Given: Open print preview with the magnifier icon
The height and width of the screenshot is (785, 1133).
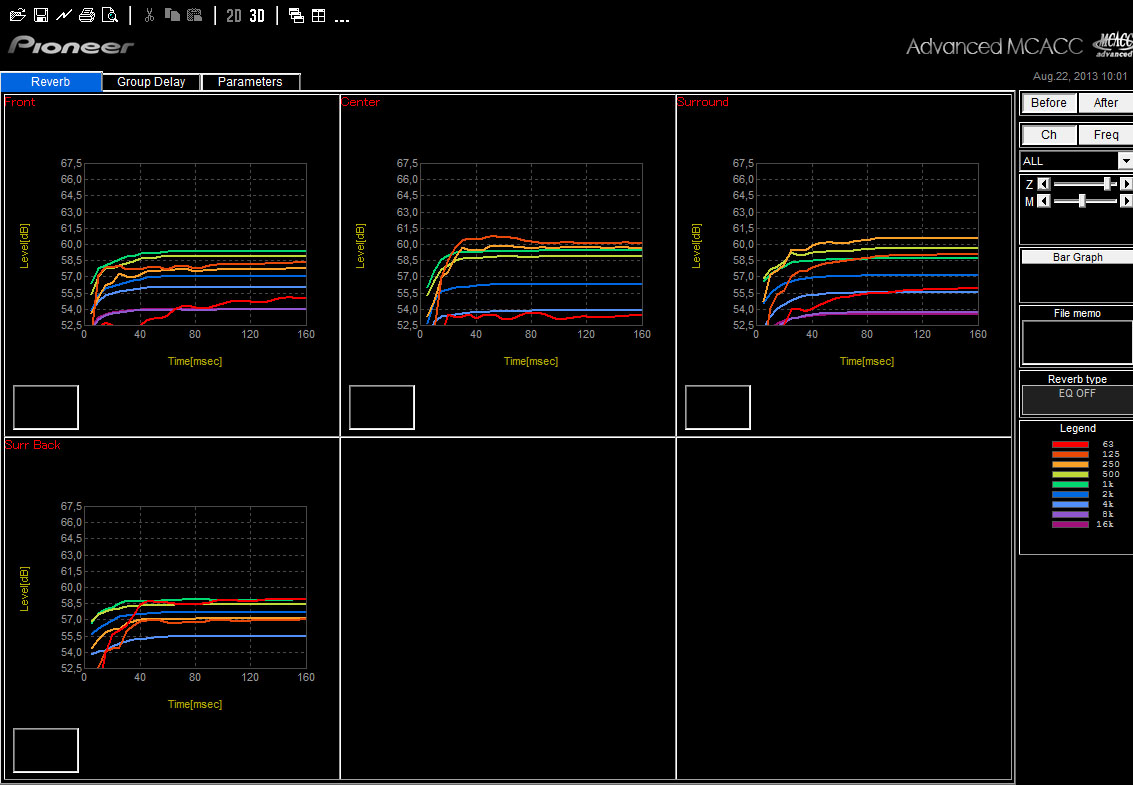Looking at the screenshot, I should coord(110,15).
